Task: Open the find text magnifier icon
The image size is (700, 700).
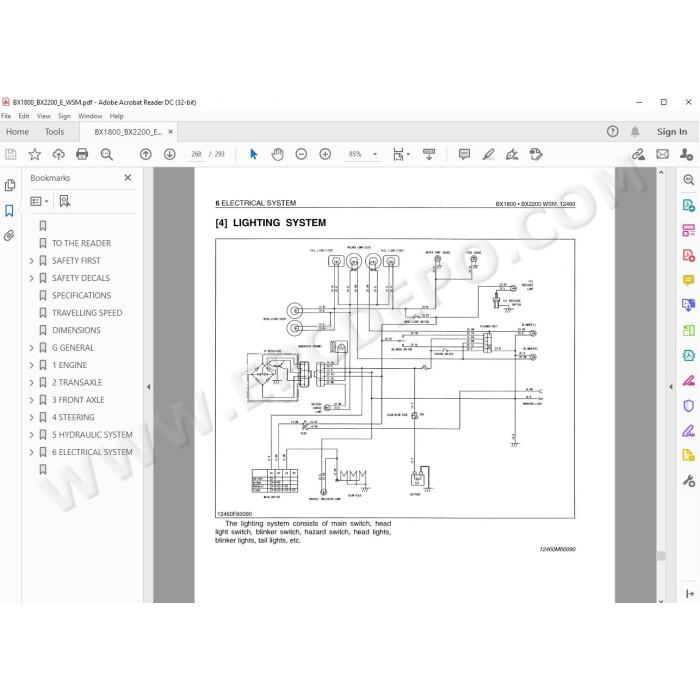Action: [x=106, y=154]
